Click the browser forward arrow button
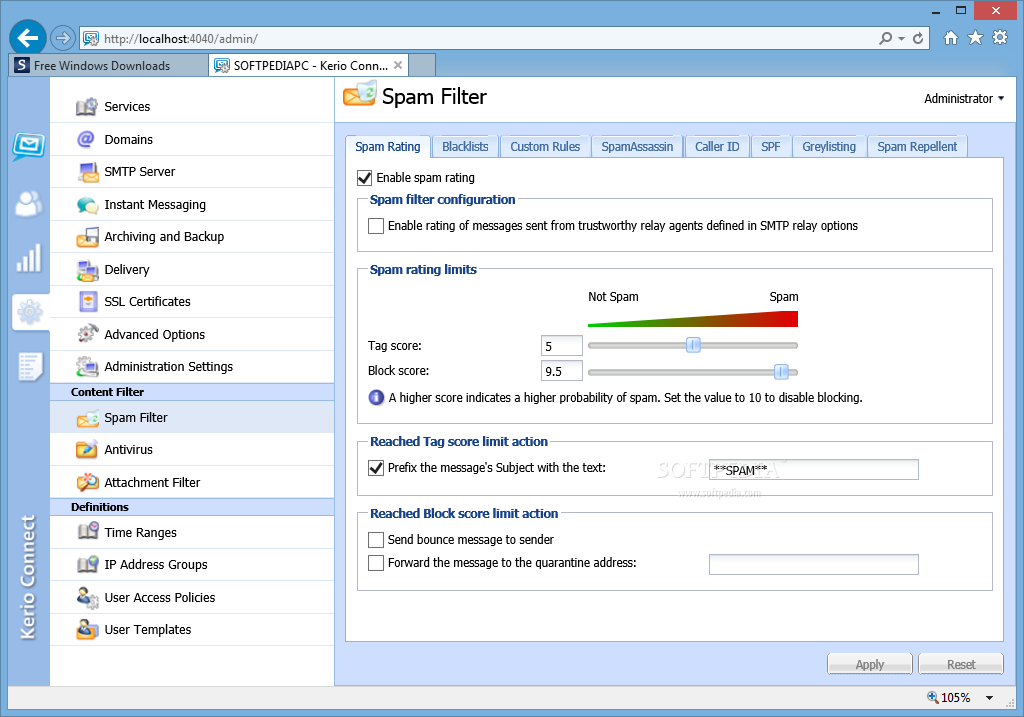The image size is (1024, 717). (63, 39)
